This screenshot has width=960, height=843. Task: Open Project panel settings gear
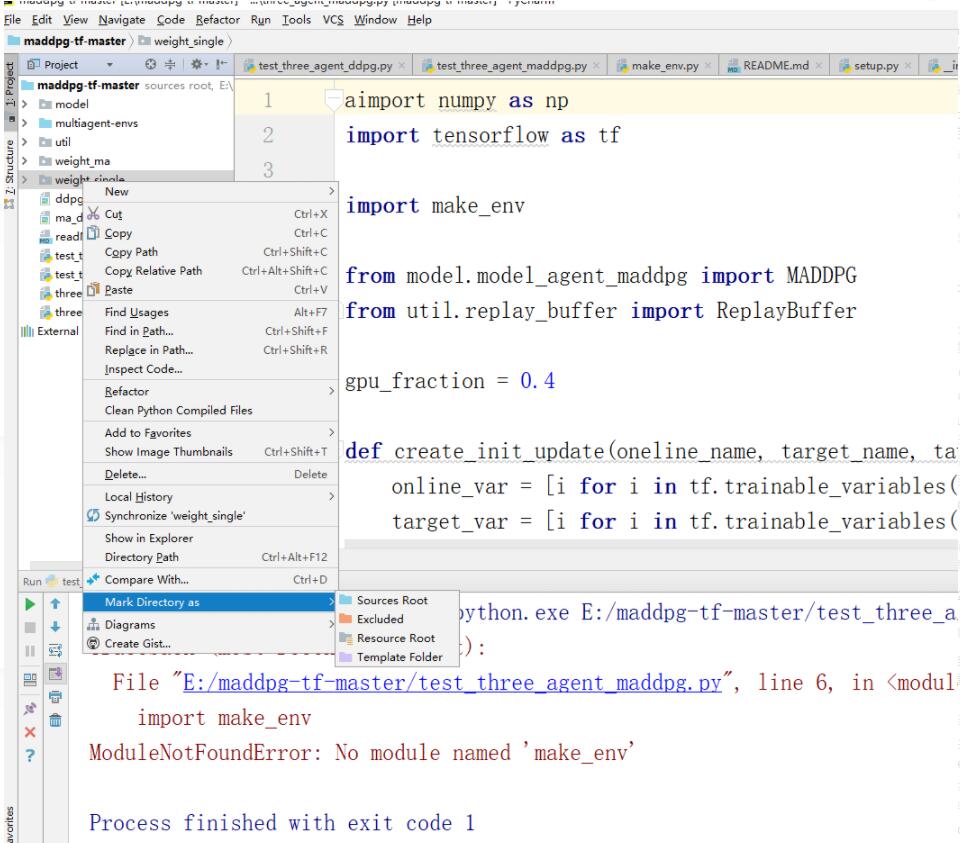tap(197, 64)
